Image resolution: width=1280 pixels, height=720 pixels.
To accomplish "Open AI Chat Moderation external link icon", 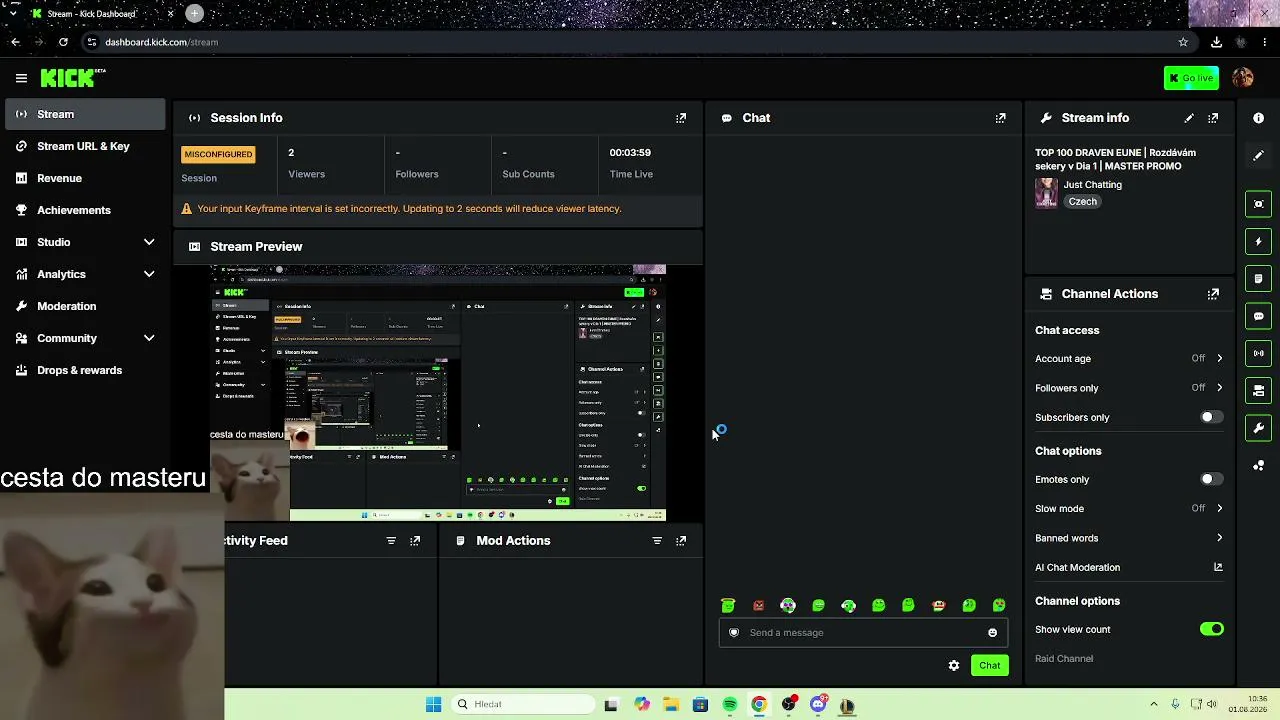I will click(1218, 567).
